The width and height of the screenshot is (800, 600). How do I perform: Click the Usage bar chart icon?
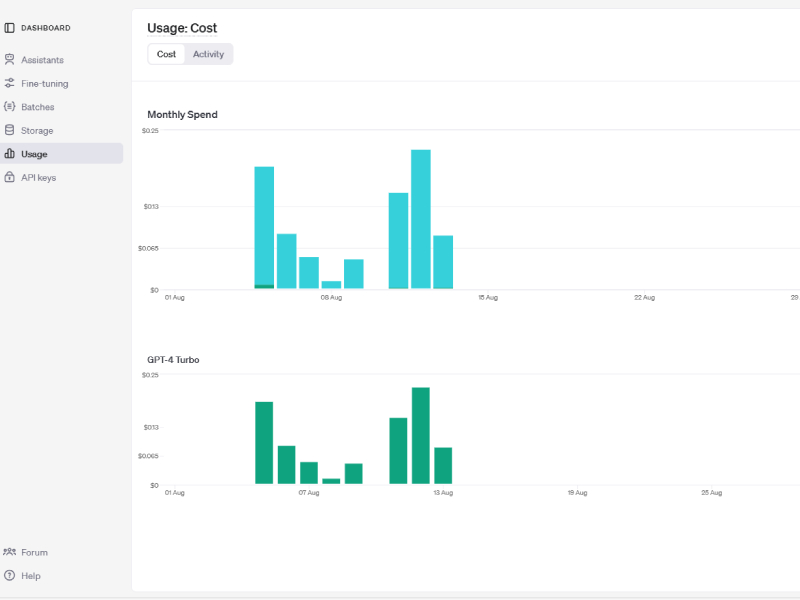(10, 154)
